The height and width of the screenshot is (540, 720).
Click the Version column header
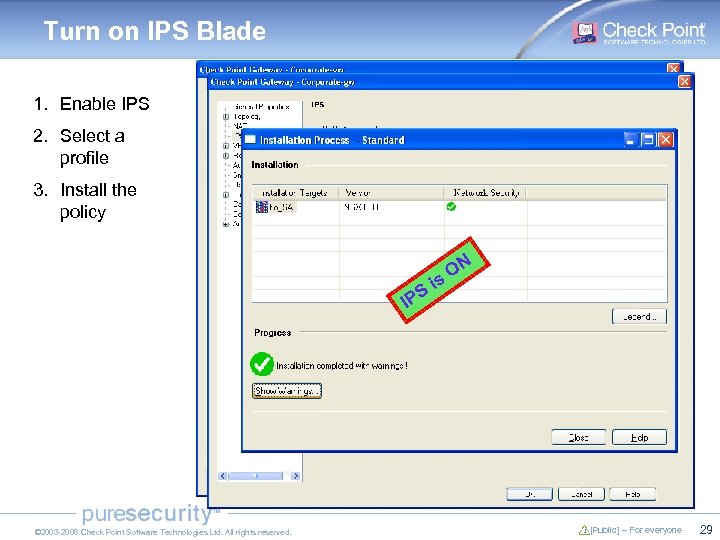click(391, 193)
